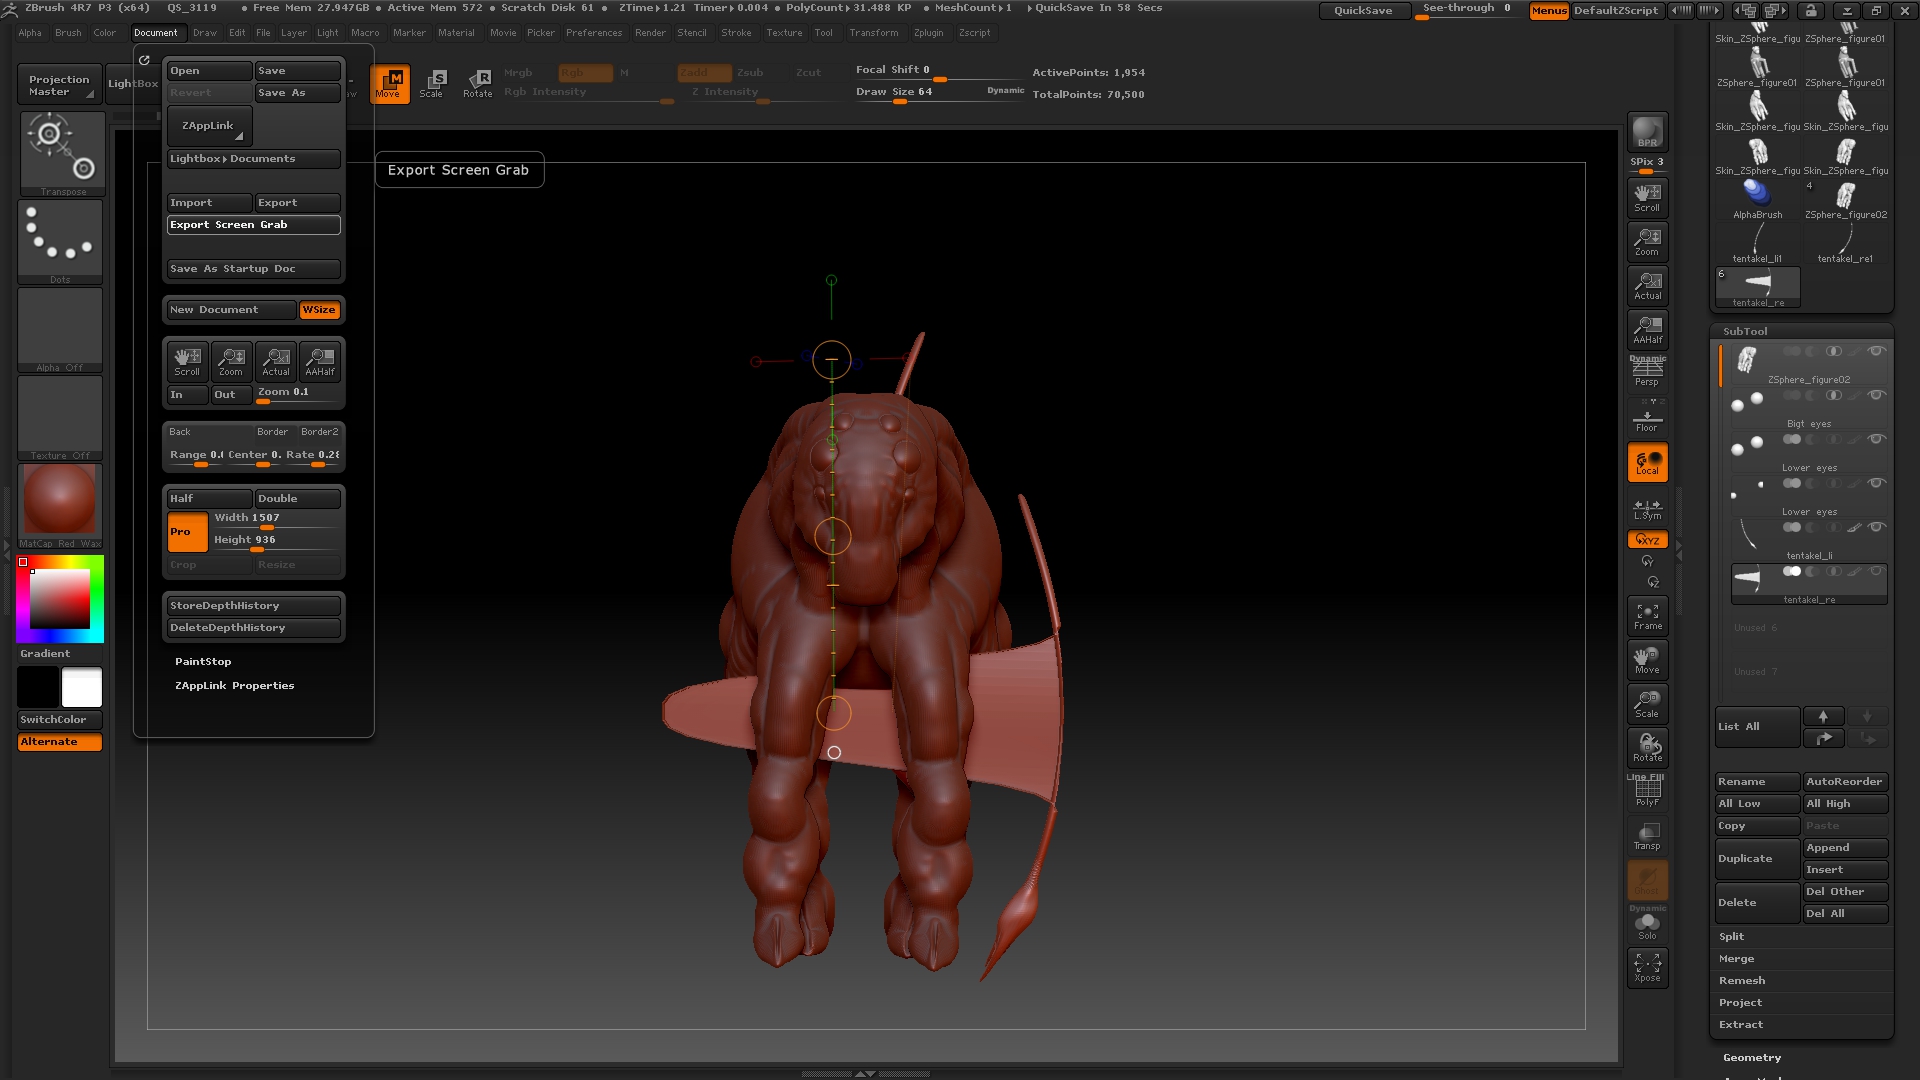Click StoreDepthHistory button
1920x1080 pixels.
[254, 606]
